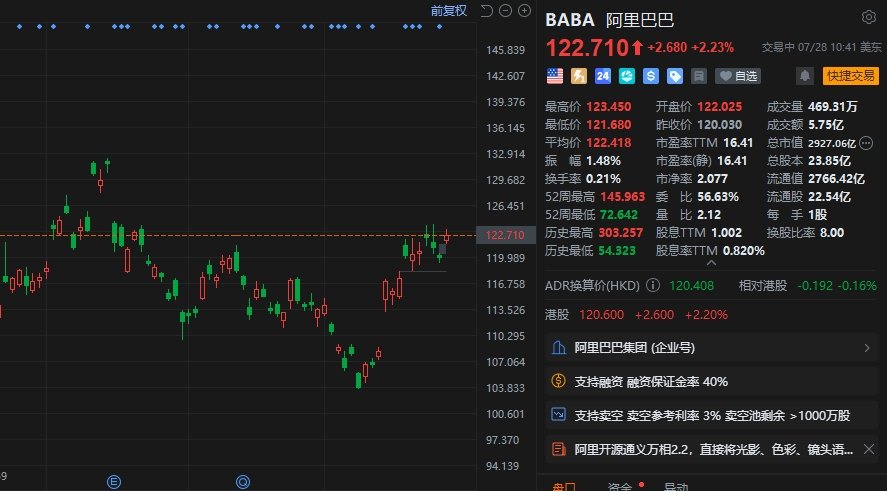Click the 相对港股 -0.192 -0.16% value

(837, 286)
